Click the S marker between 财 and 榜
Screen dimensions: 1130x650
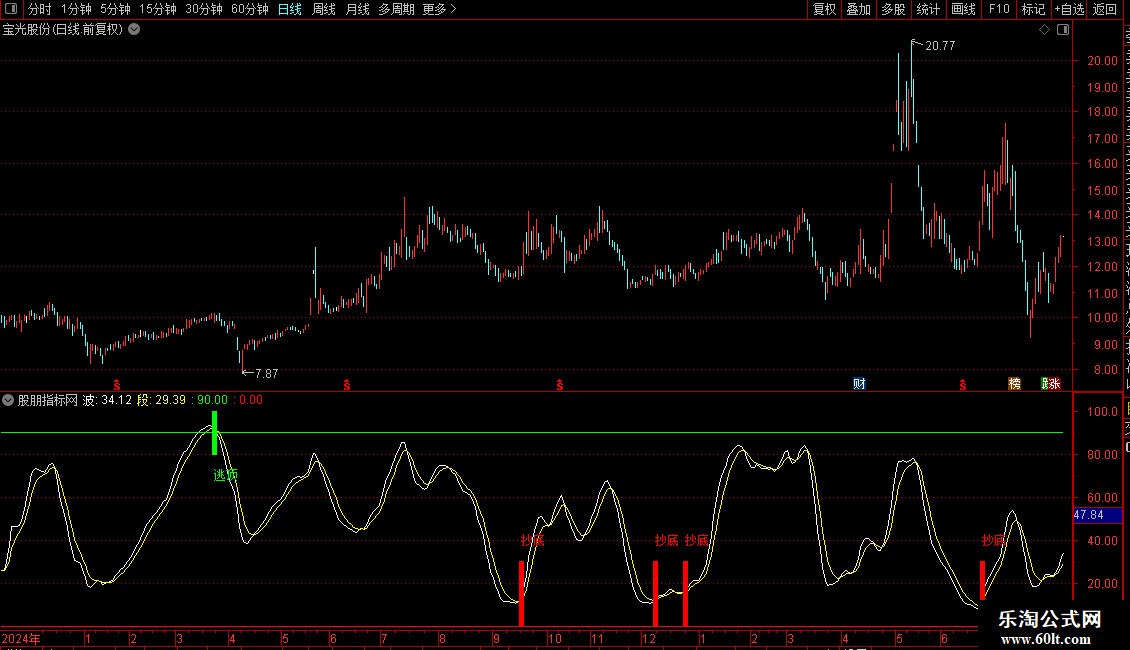pos(963,386)
